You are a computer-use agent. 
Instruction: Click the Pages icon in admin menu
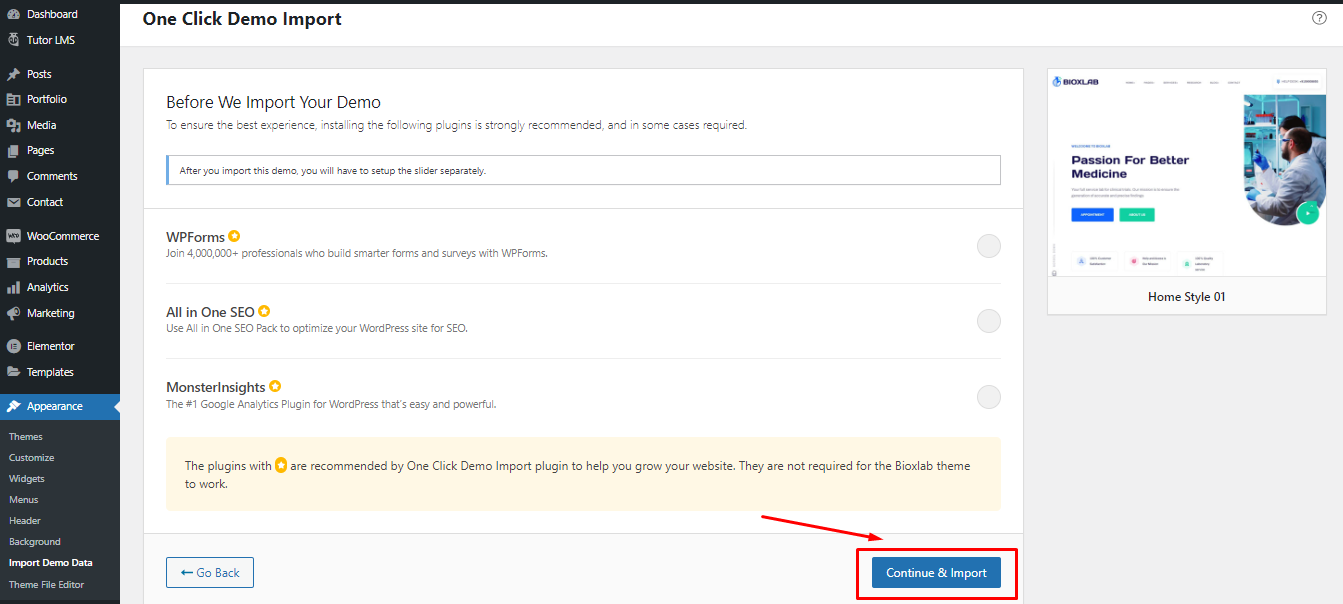13,150
